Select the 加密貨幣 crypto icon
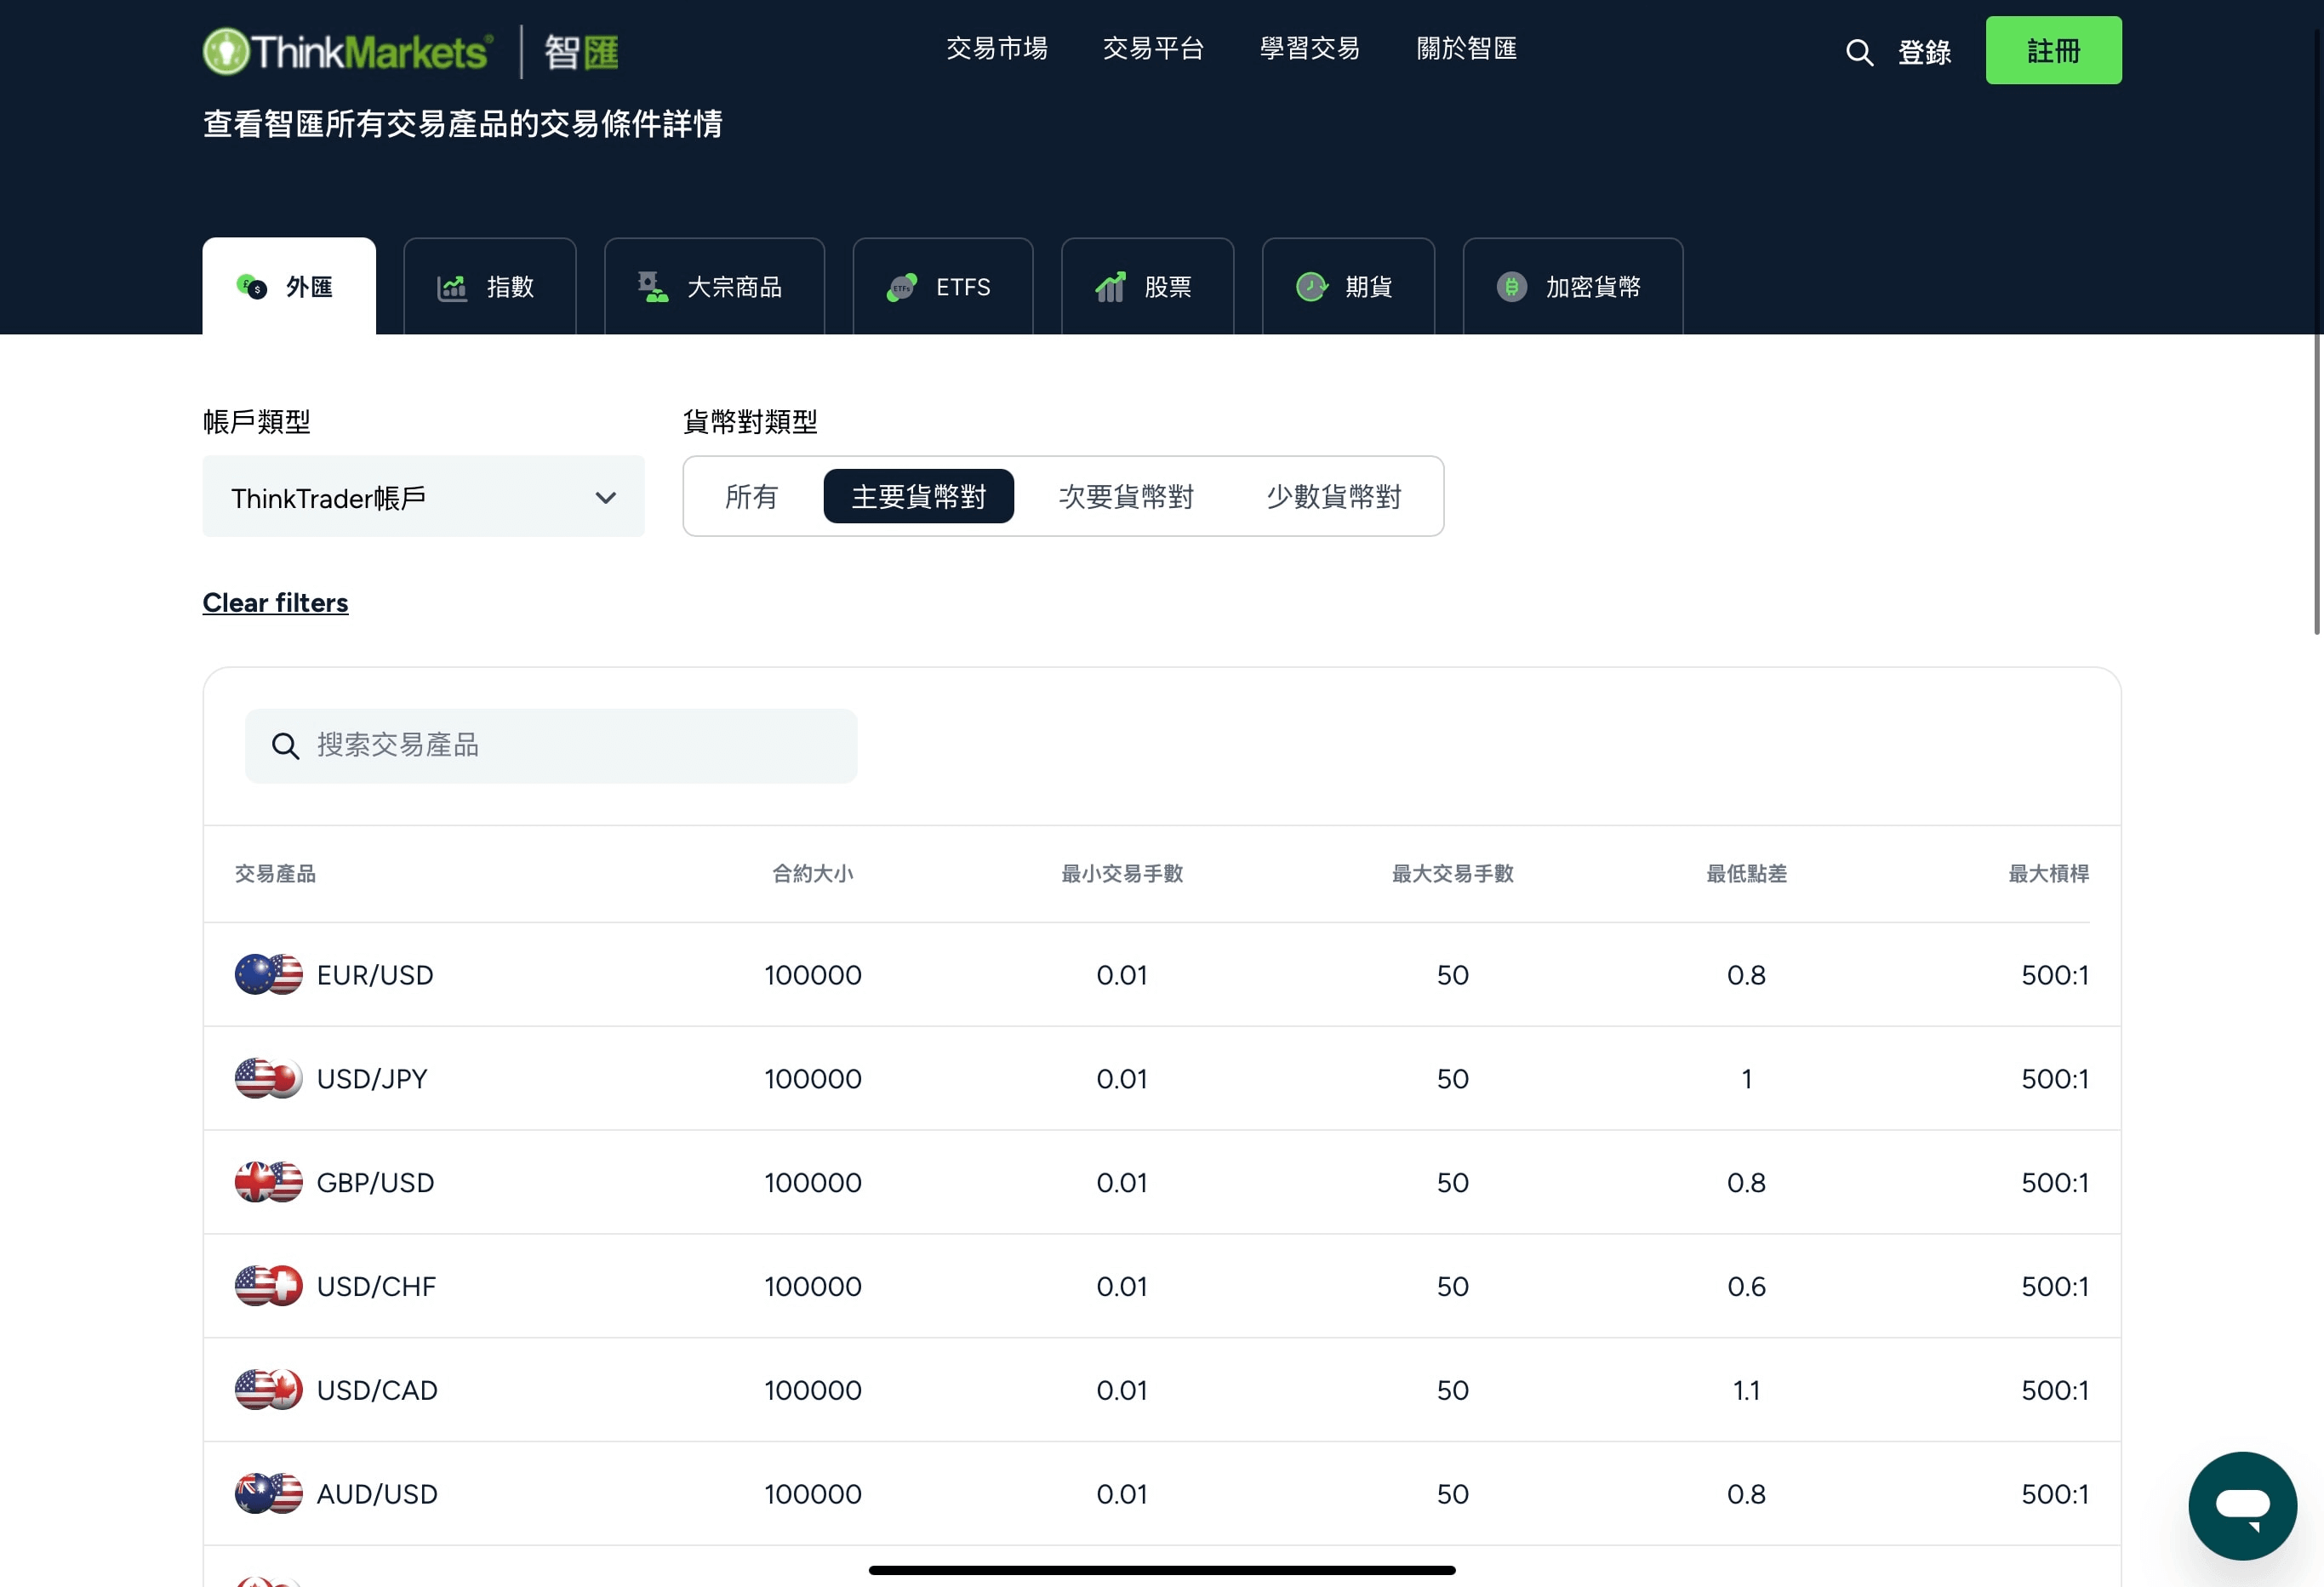Screen dimensions: 2324x1587 pos(1512,287)
